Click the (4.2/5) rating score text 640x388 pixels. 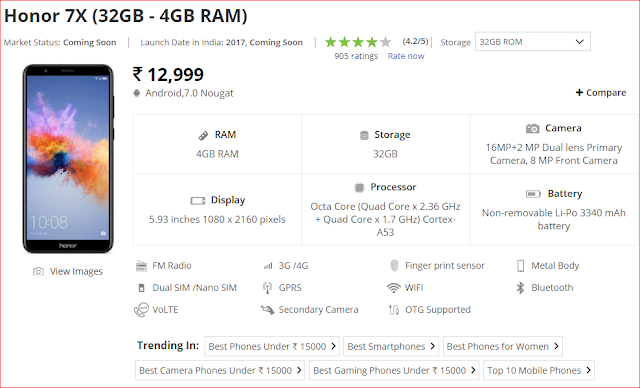click(x=416, y=41)
